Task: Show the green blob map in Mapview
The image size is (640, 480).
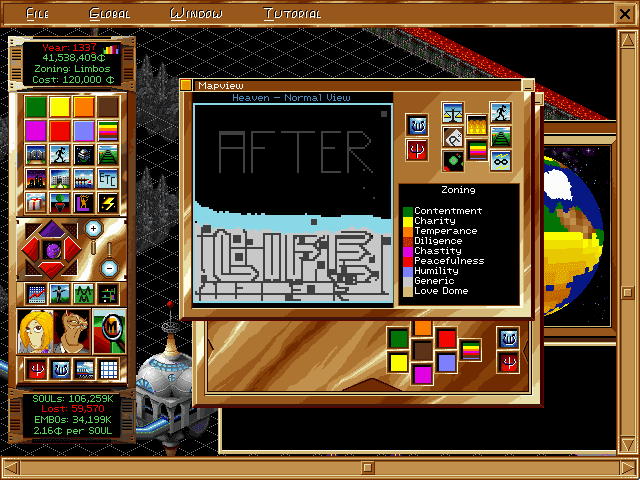Action: 452,161
